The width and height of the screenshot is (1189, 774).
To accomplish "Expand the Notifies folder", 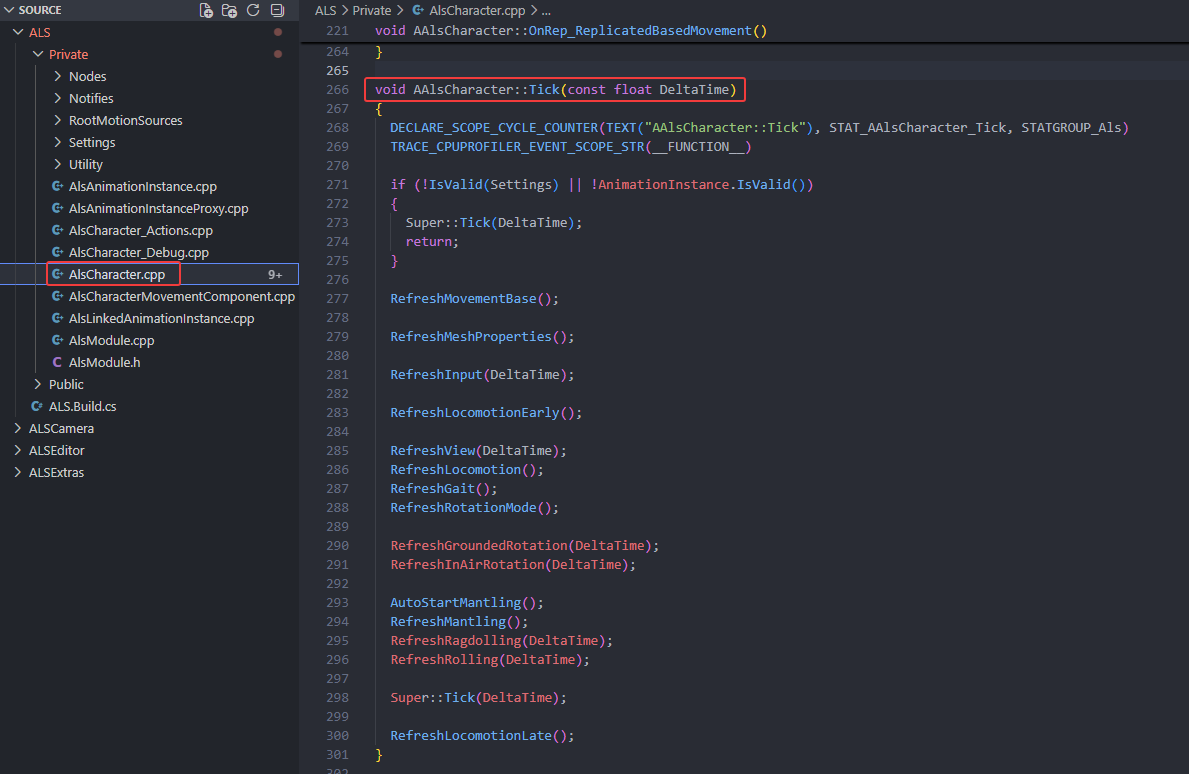I will click(58, 98).
